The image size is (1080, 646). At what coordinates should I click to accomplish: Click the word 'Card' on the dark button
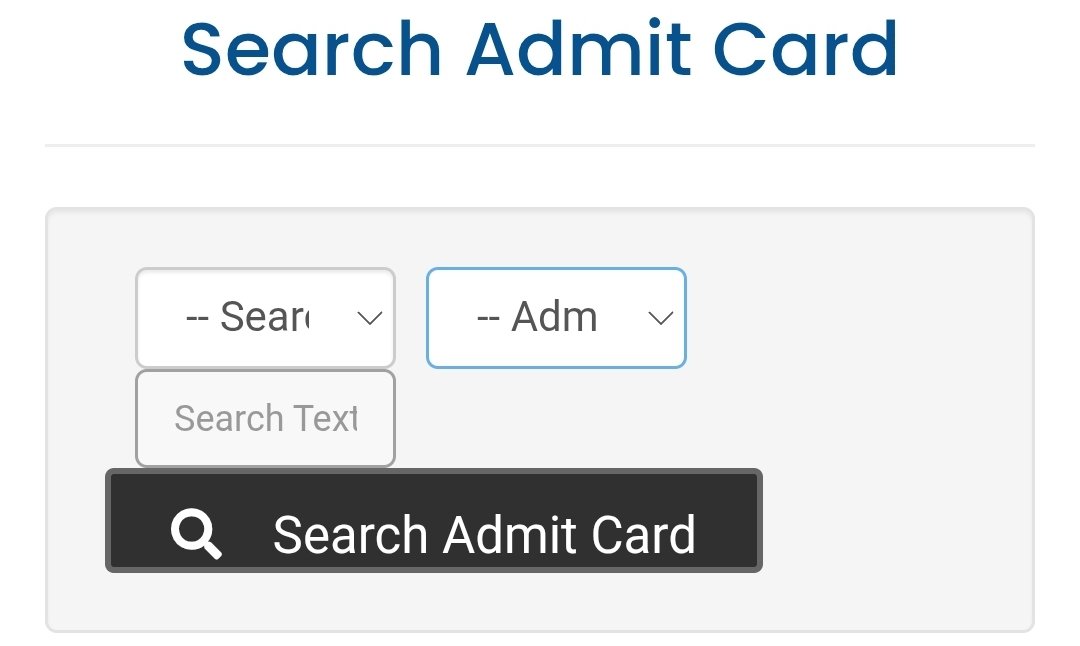[643, 535]
